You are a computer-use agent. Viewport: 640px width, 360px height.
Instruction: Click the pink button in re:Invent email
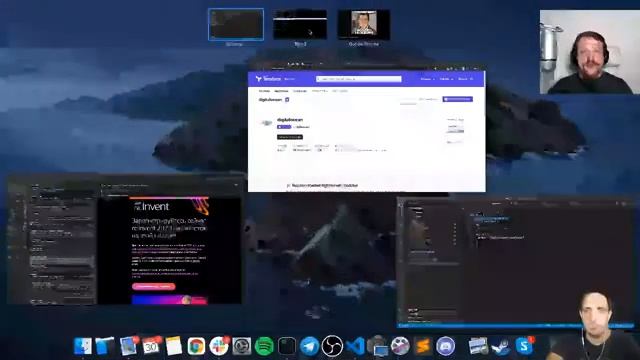[153, 287]
